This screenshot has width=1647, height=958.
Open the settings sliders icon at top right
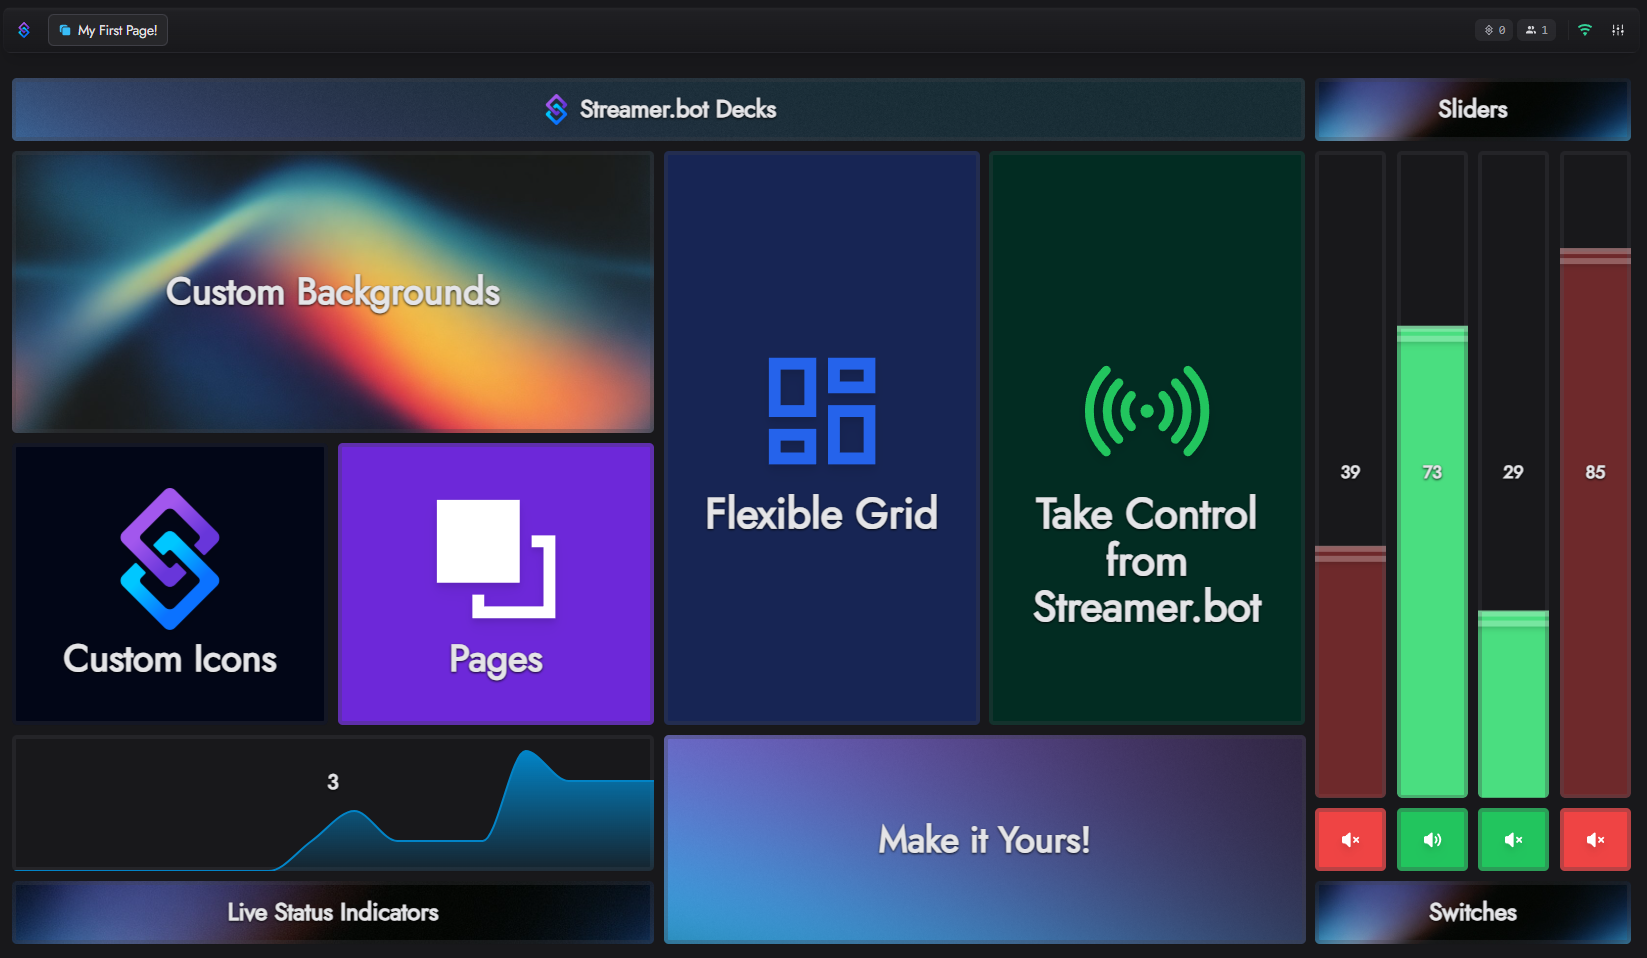pos(1618,30)
